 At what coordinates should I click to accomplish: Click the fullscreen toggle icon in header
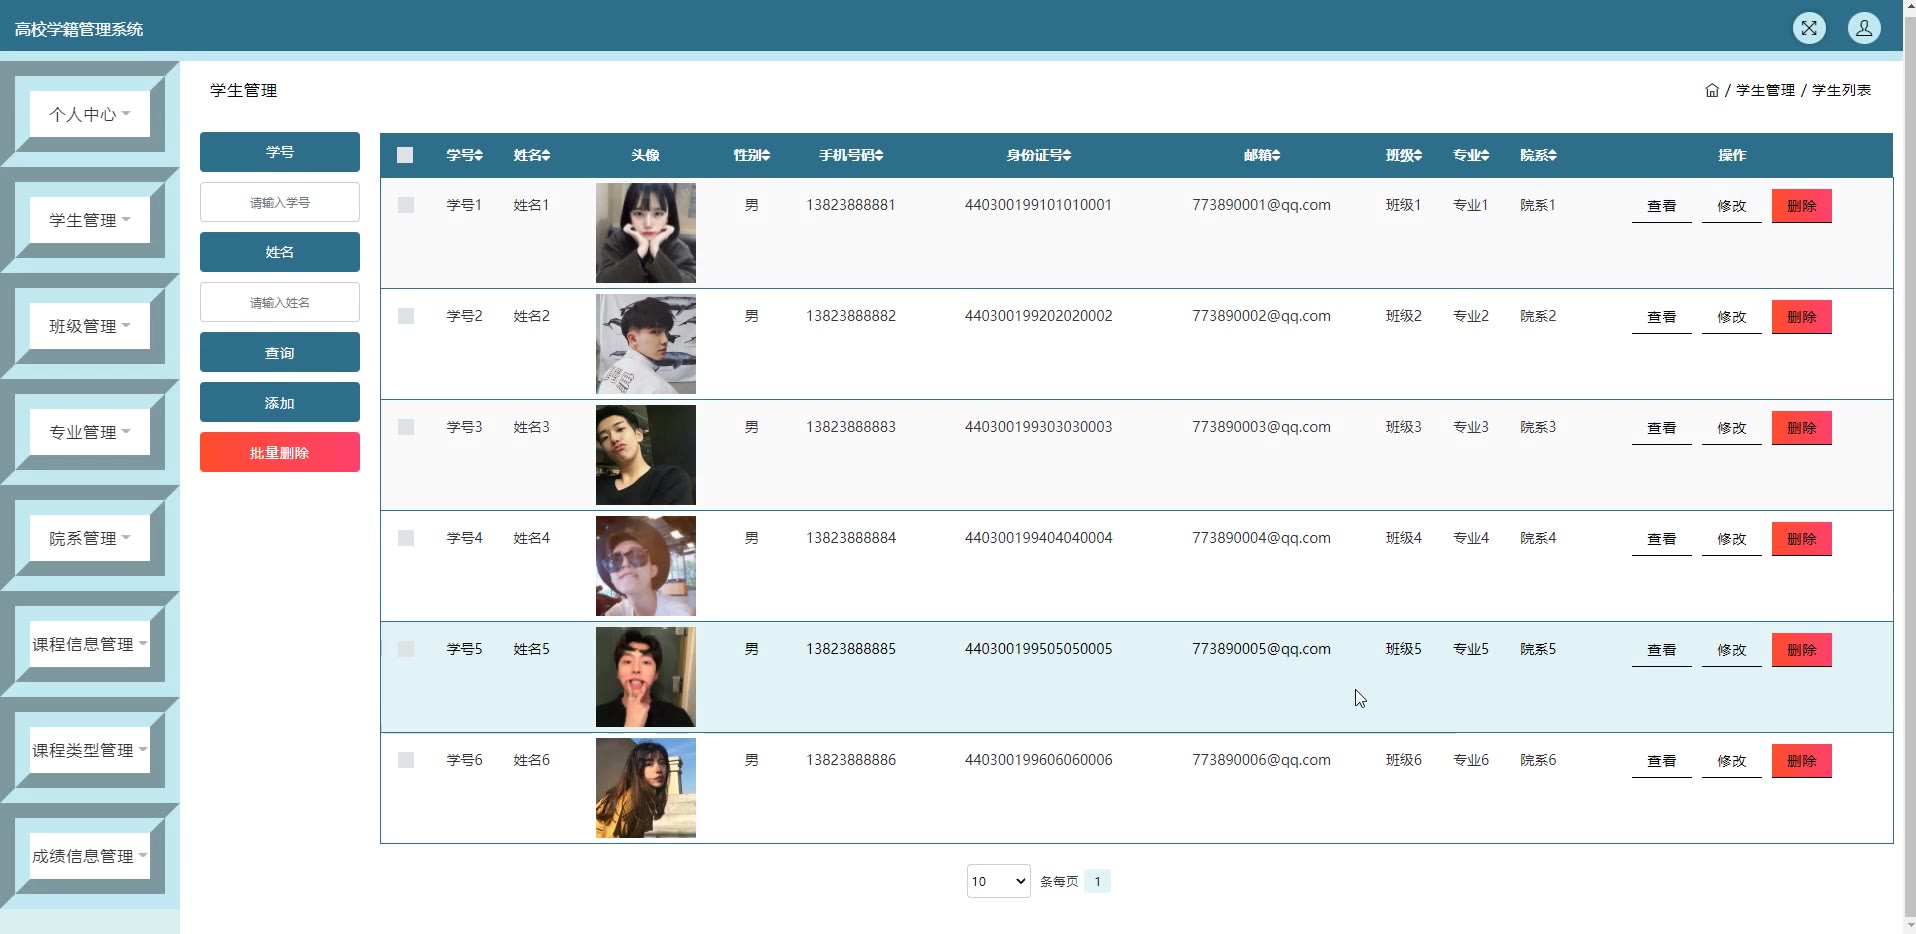[x=1809, y=28]
